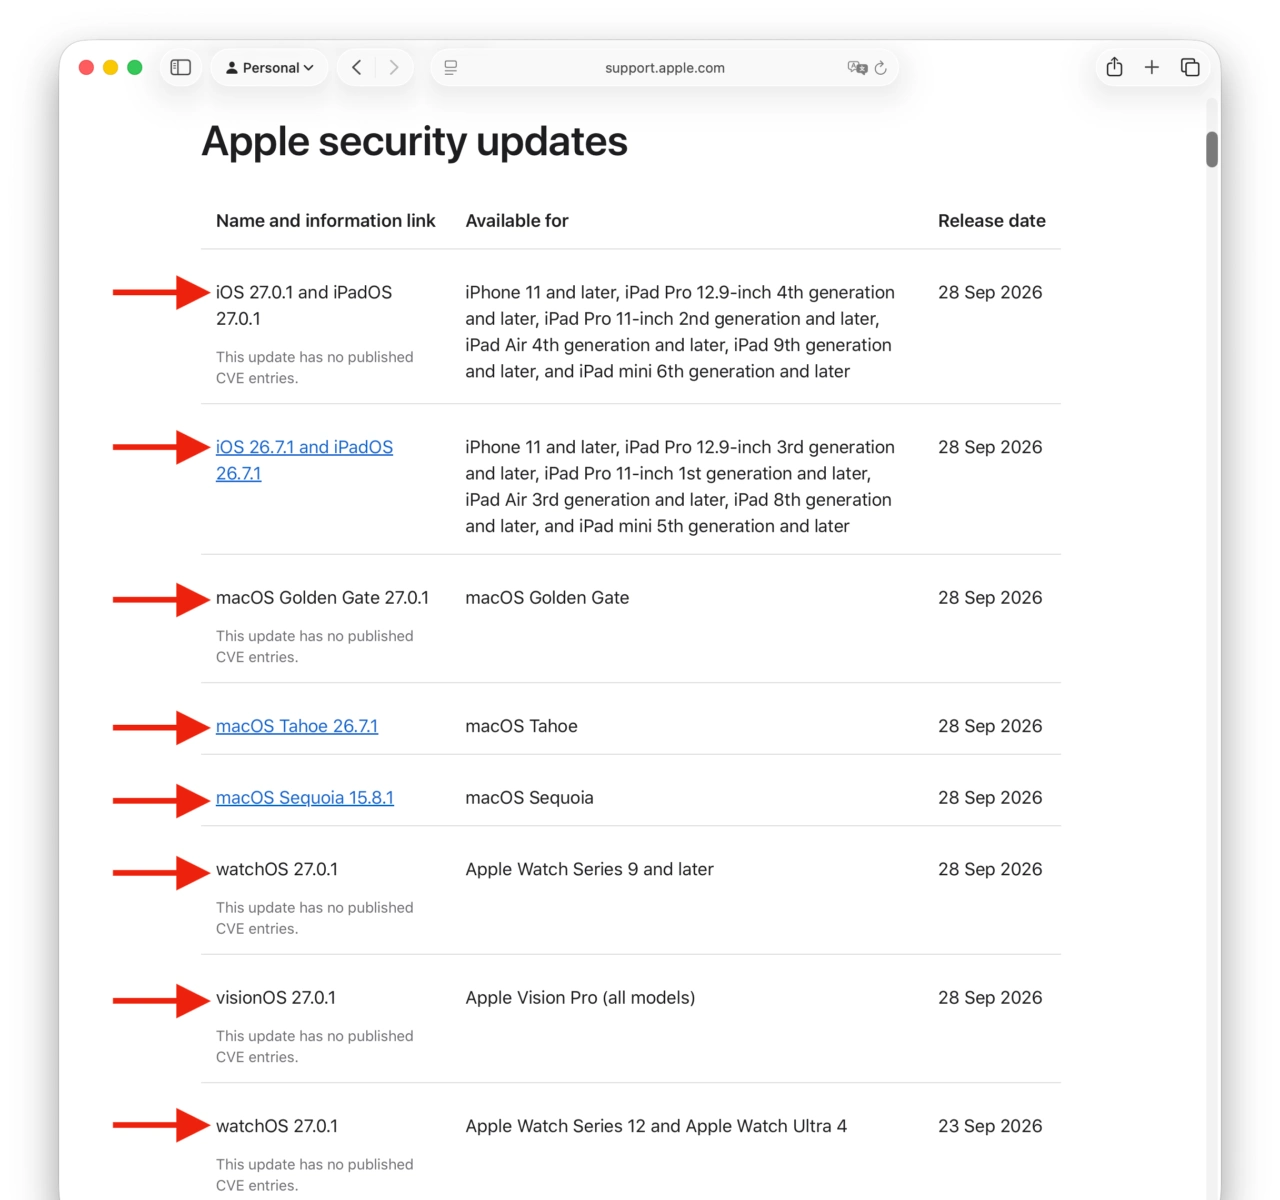Click Apple Watch Series 12 and Ultra 4 cell
Image resolution: width=1280 pixels, height=1200 pixels.
point(656,1126)
